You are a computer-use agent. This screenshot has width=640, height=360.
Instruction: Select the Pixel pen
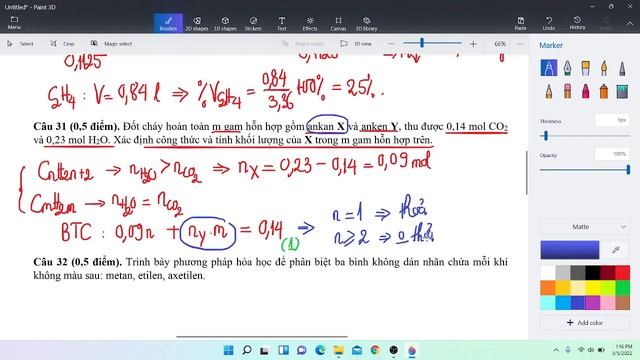click(622, 68)
